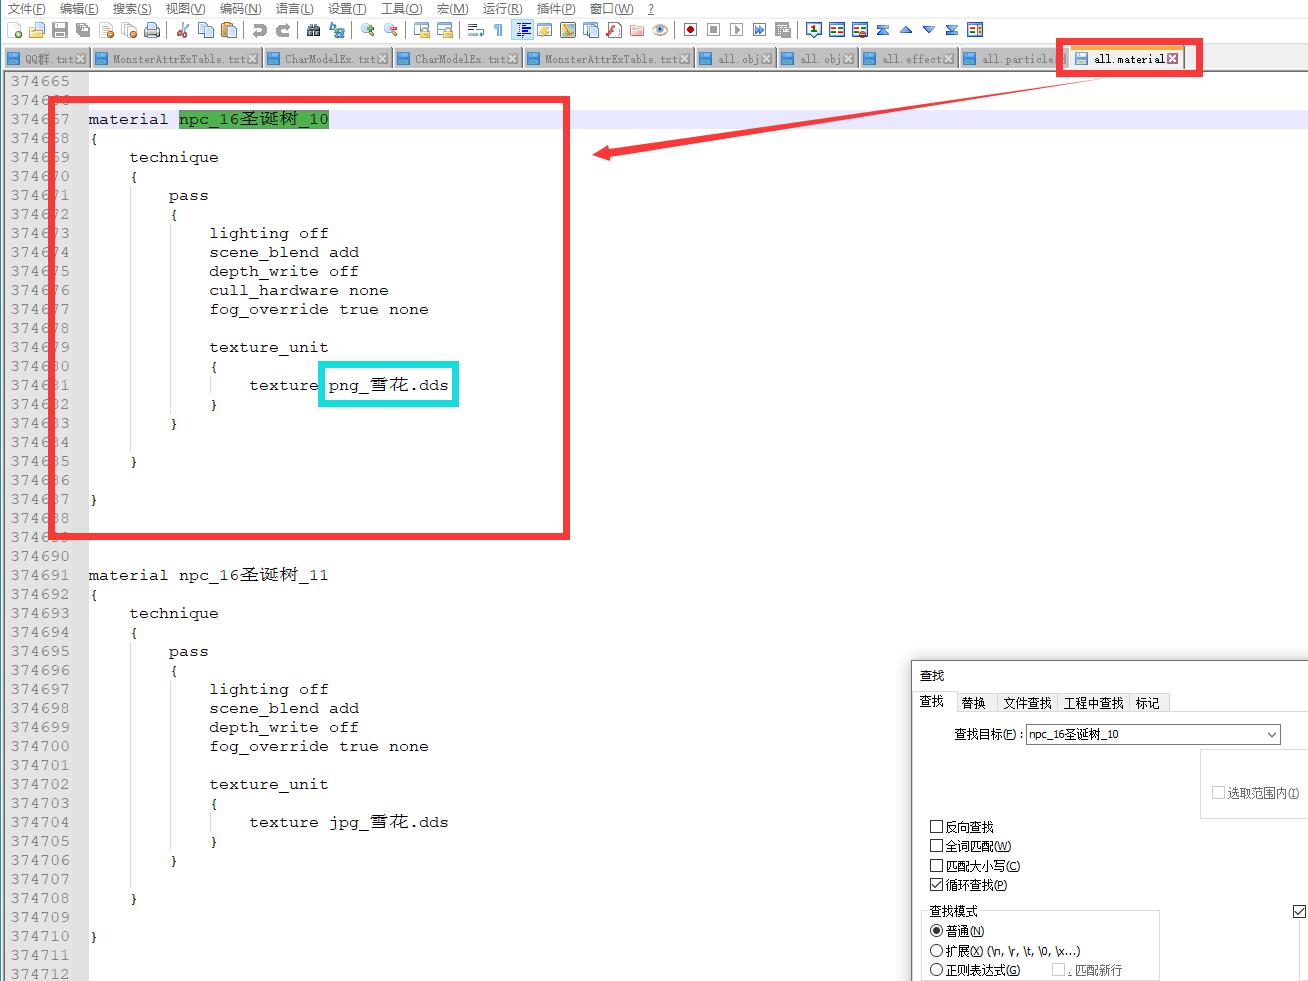The height and width of the screenshot is (981, 1308).
Task: Click the highlighted npc_16圣诞树_10 match
Action: point(254,119)
